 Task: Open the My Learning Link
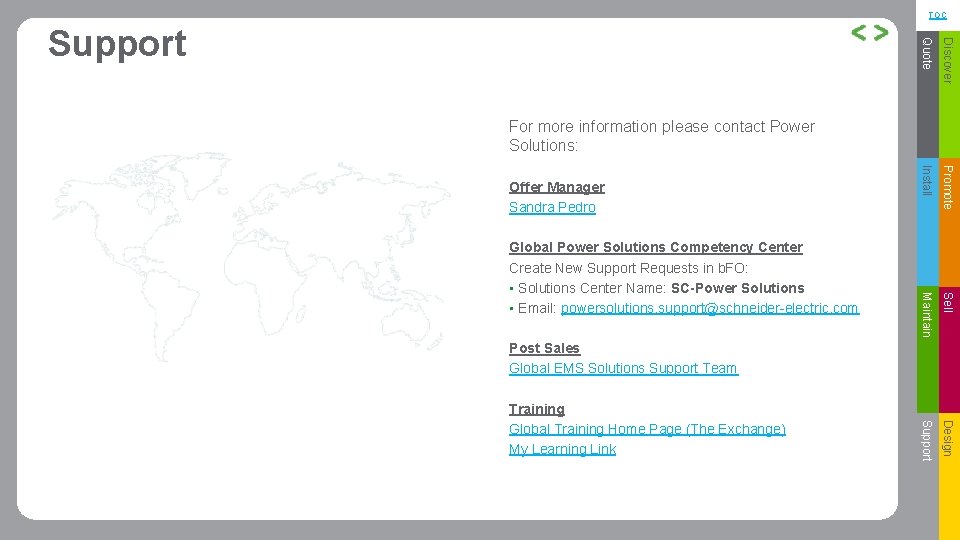point(562,449)
